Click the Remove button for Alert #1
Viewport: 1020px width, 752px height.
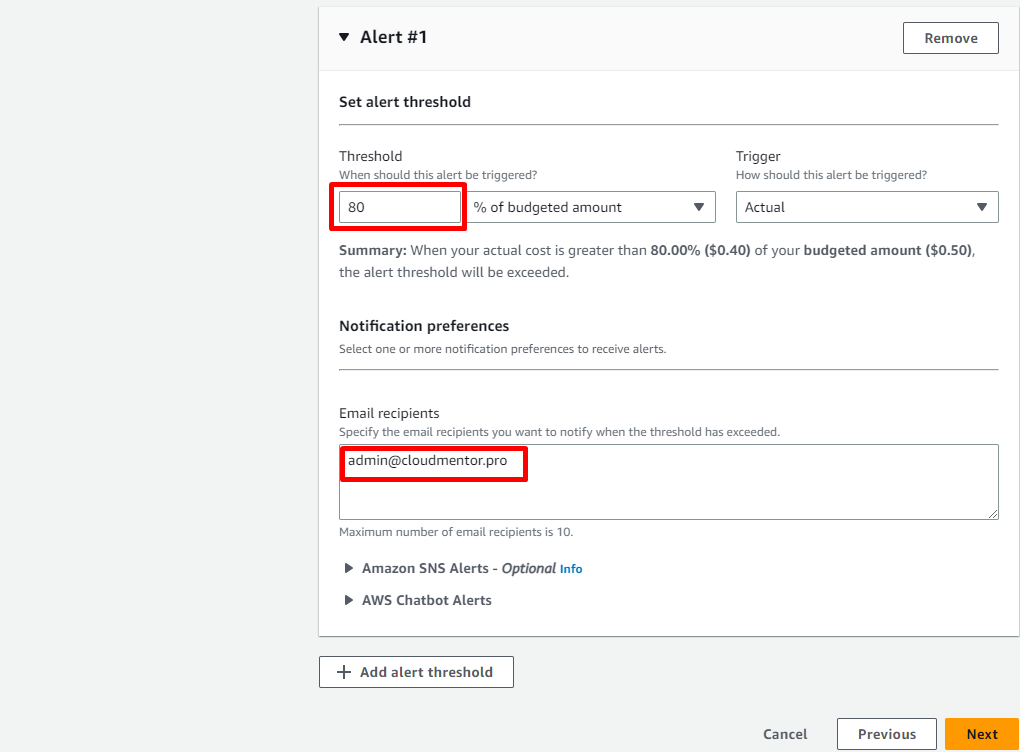click(950, 38)
